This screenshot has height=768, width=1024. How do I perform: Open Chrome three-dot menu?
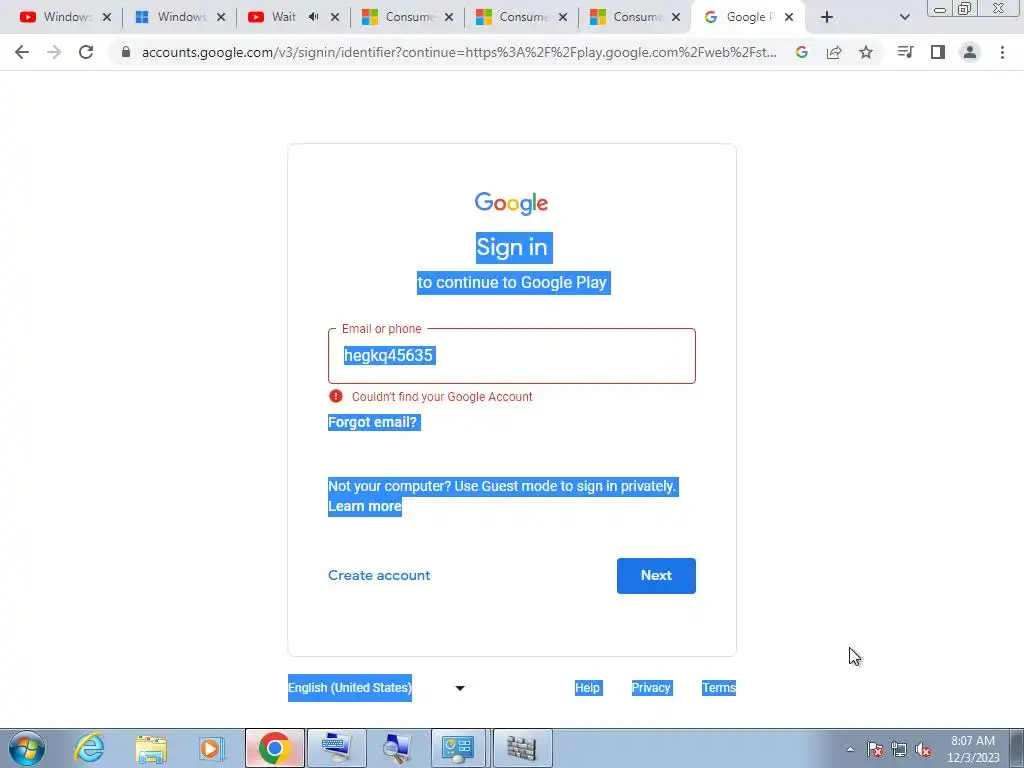1002,52
